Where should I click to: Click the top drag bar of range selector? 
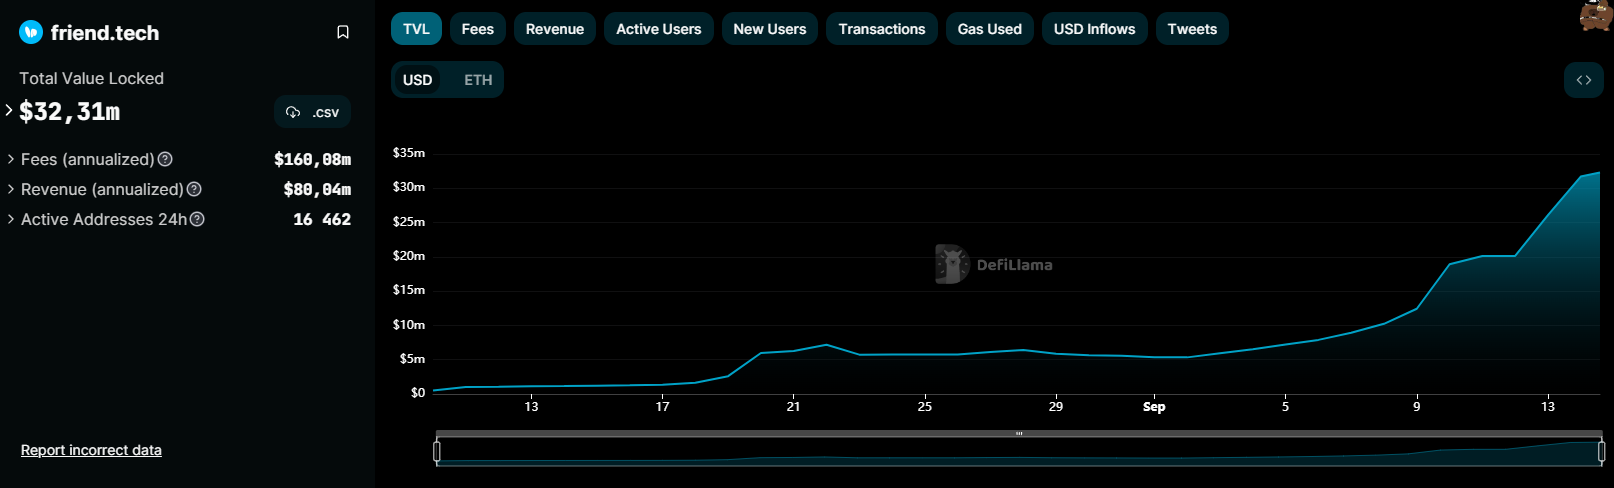[1019, 434]
